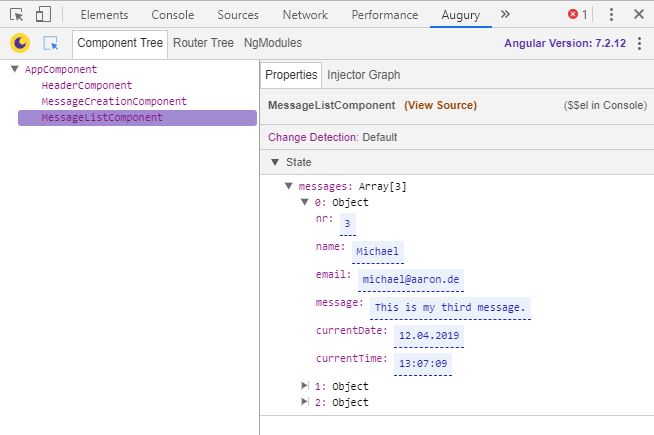Image resolution: width=654 pixels, height=435 pixels.
Task: Click the email value michael@aaron.de
Action: coord(412,279)
